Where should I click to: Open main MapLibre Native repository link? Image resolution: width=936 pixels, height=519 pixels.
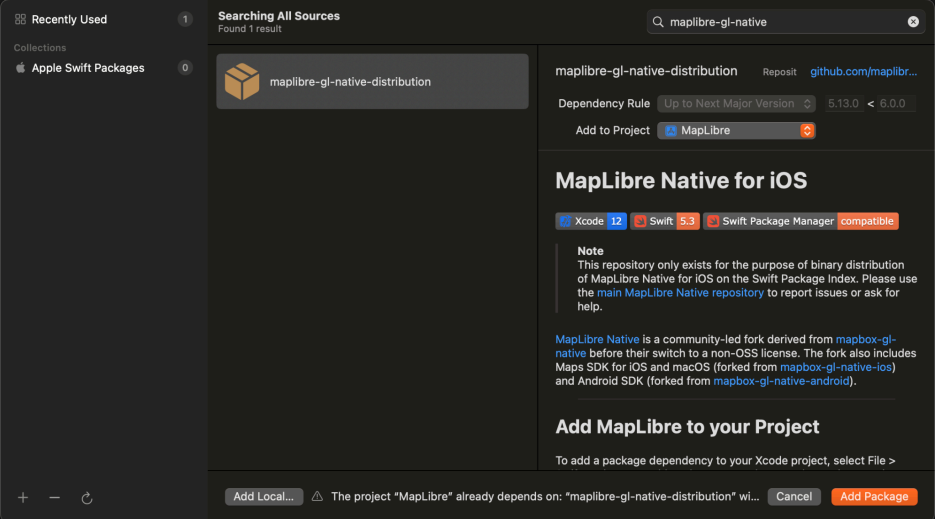(681, 293)
